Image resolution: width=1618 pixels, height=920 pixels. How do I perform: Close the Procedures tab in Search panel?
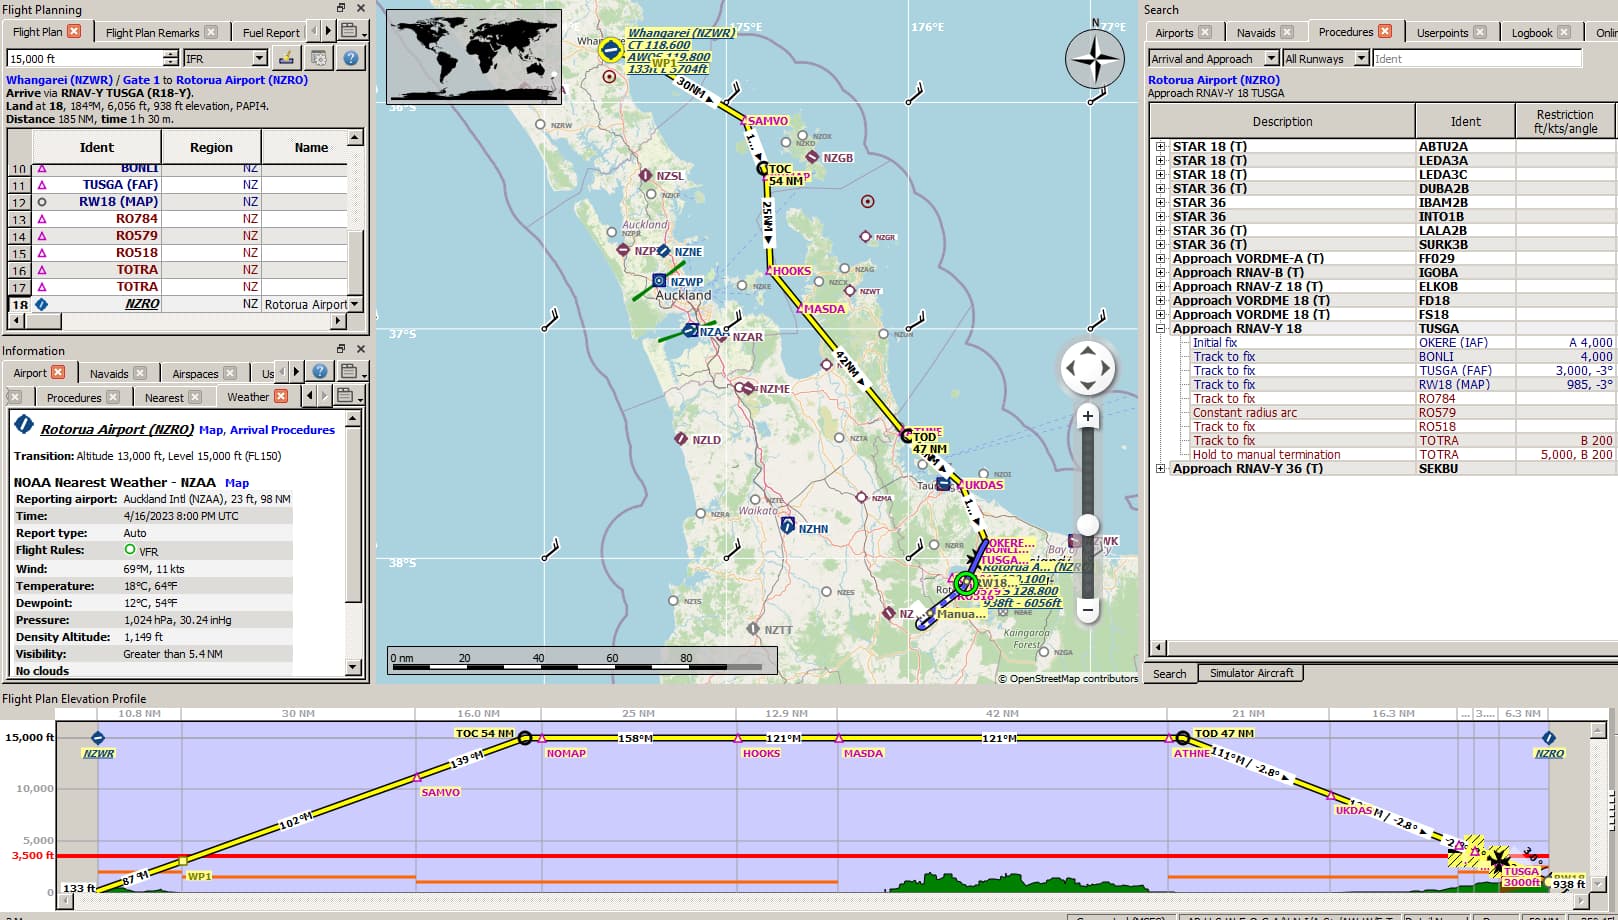(1384, 32)
